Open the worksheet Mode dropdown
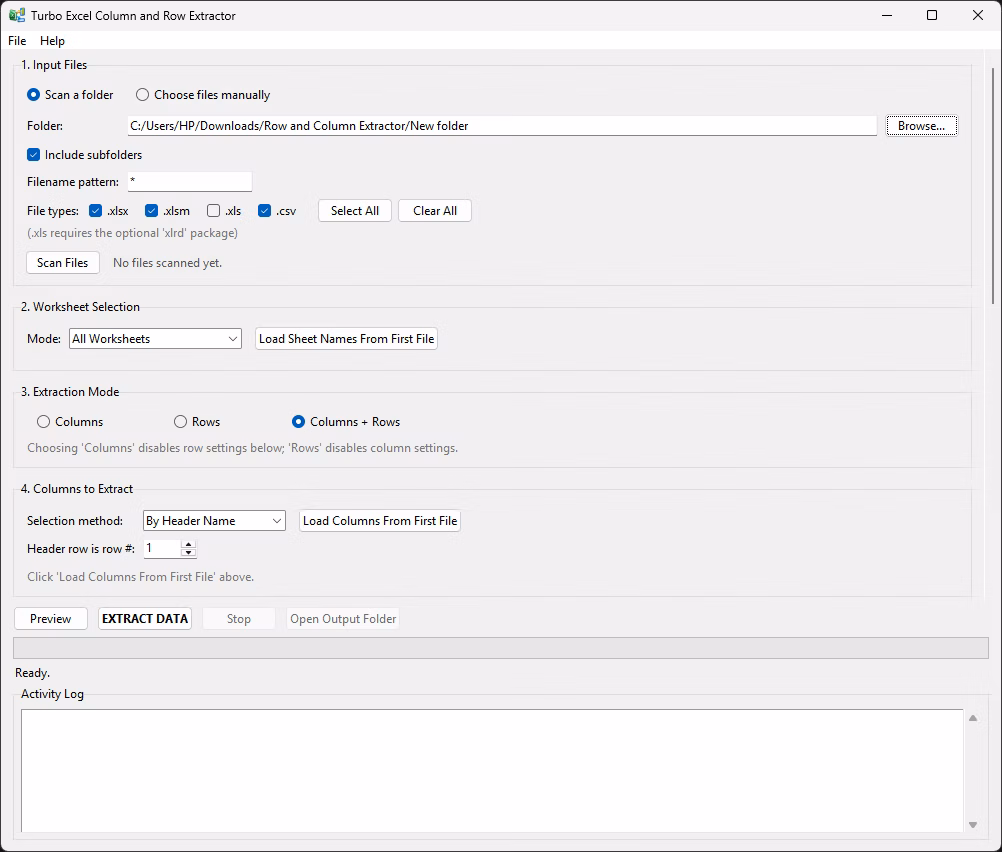This screenshot has width=1002, height=852. [155, 339]
